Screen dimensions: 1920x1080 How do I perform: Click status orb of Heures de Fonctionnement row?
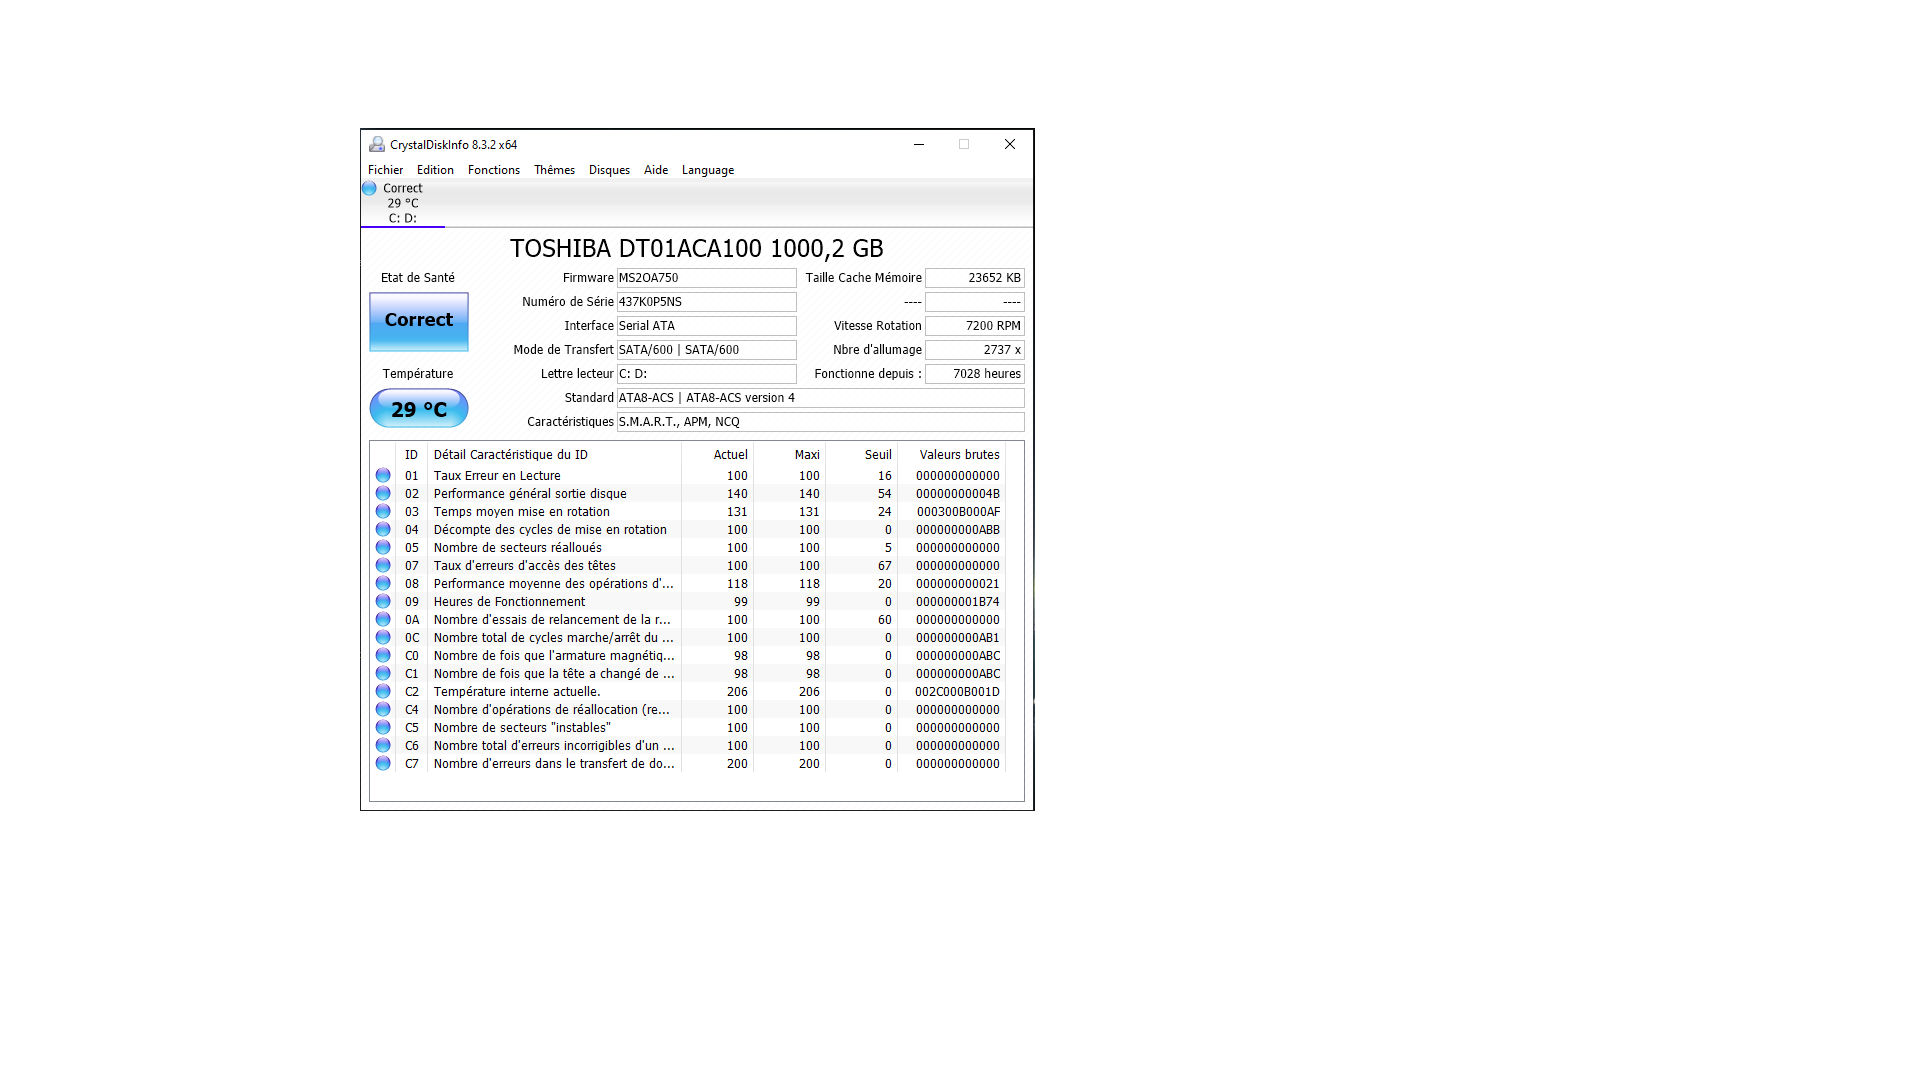383,602
